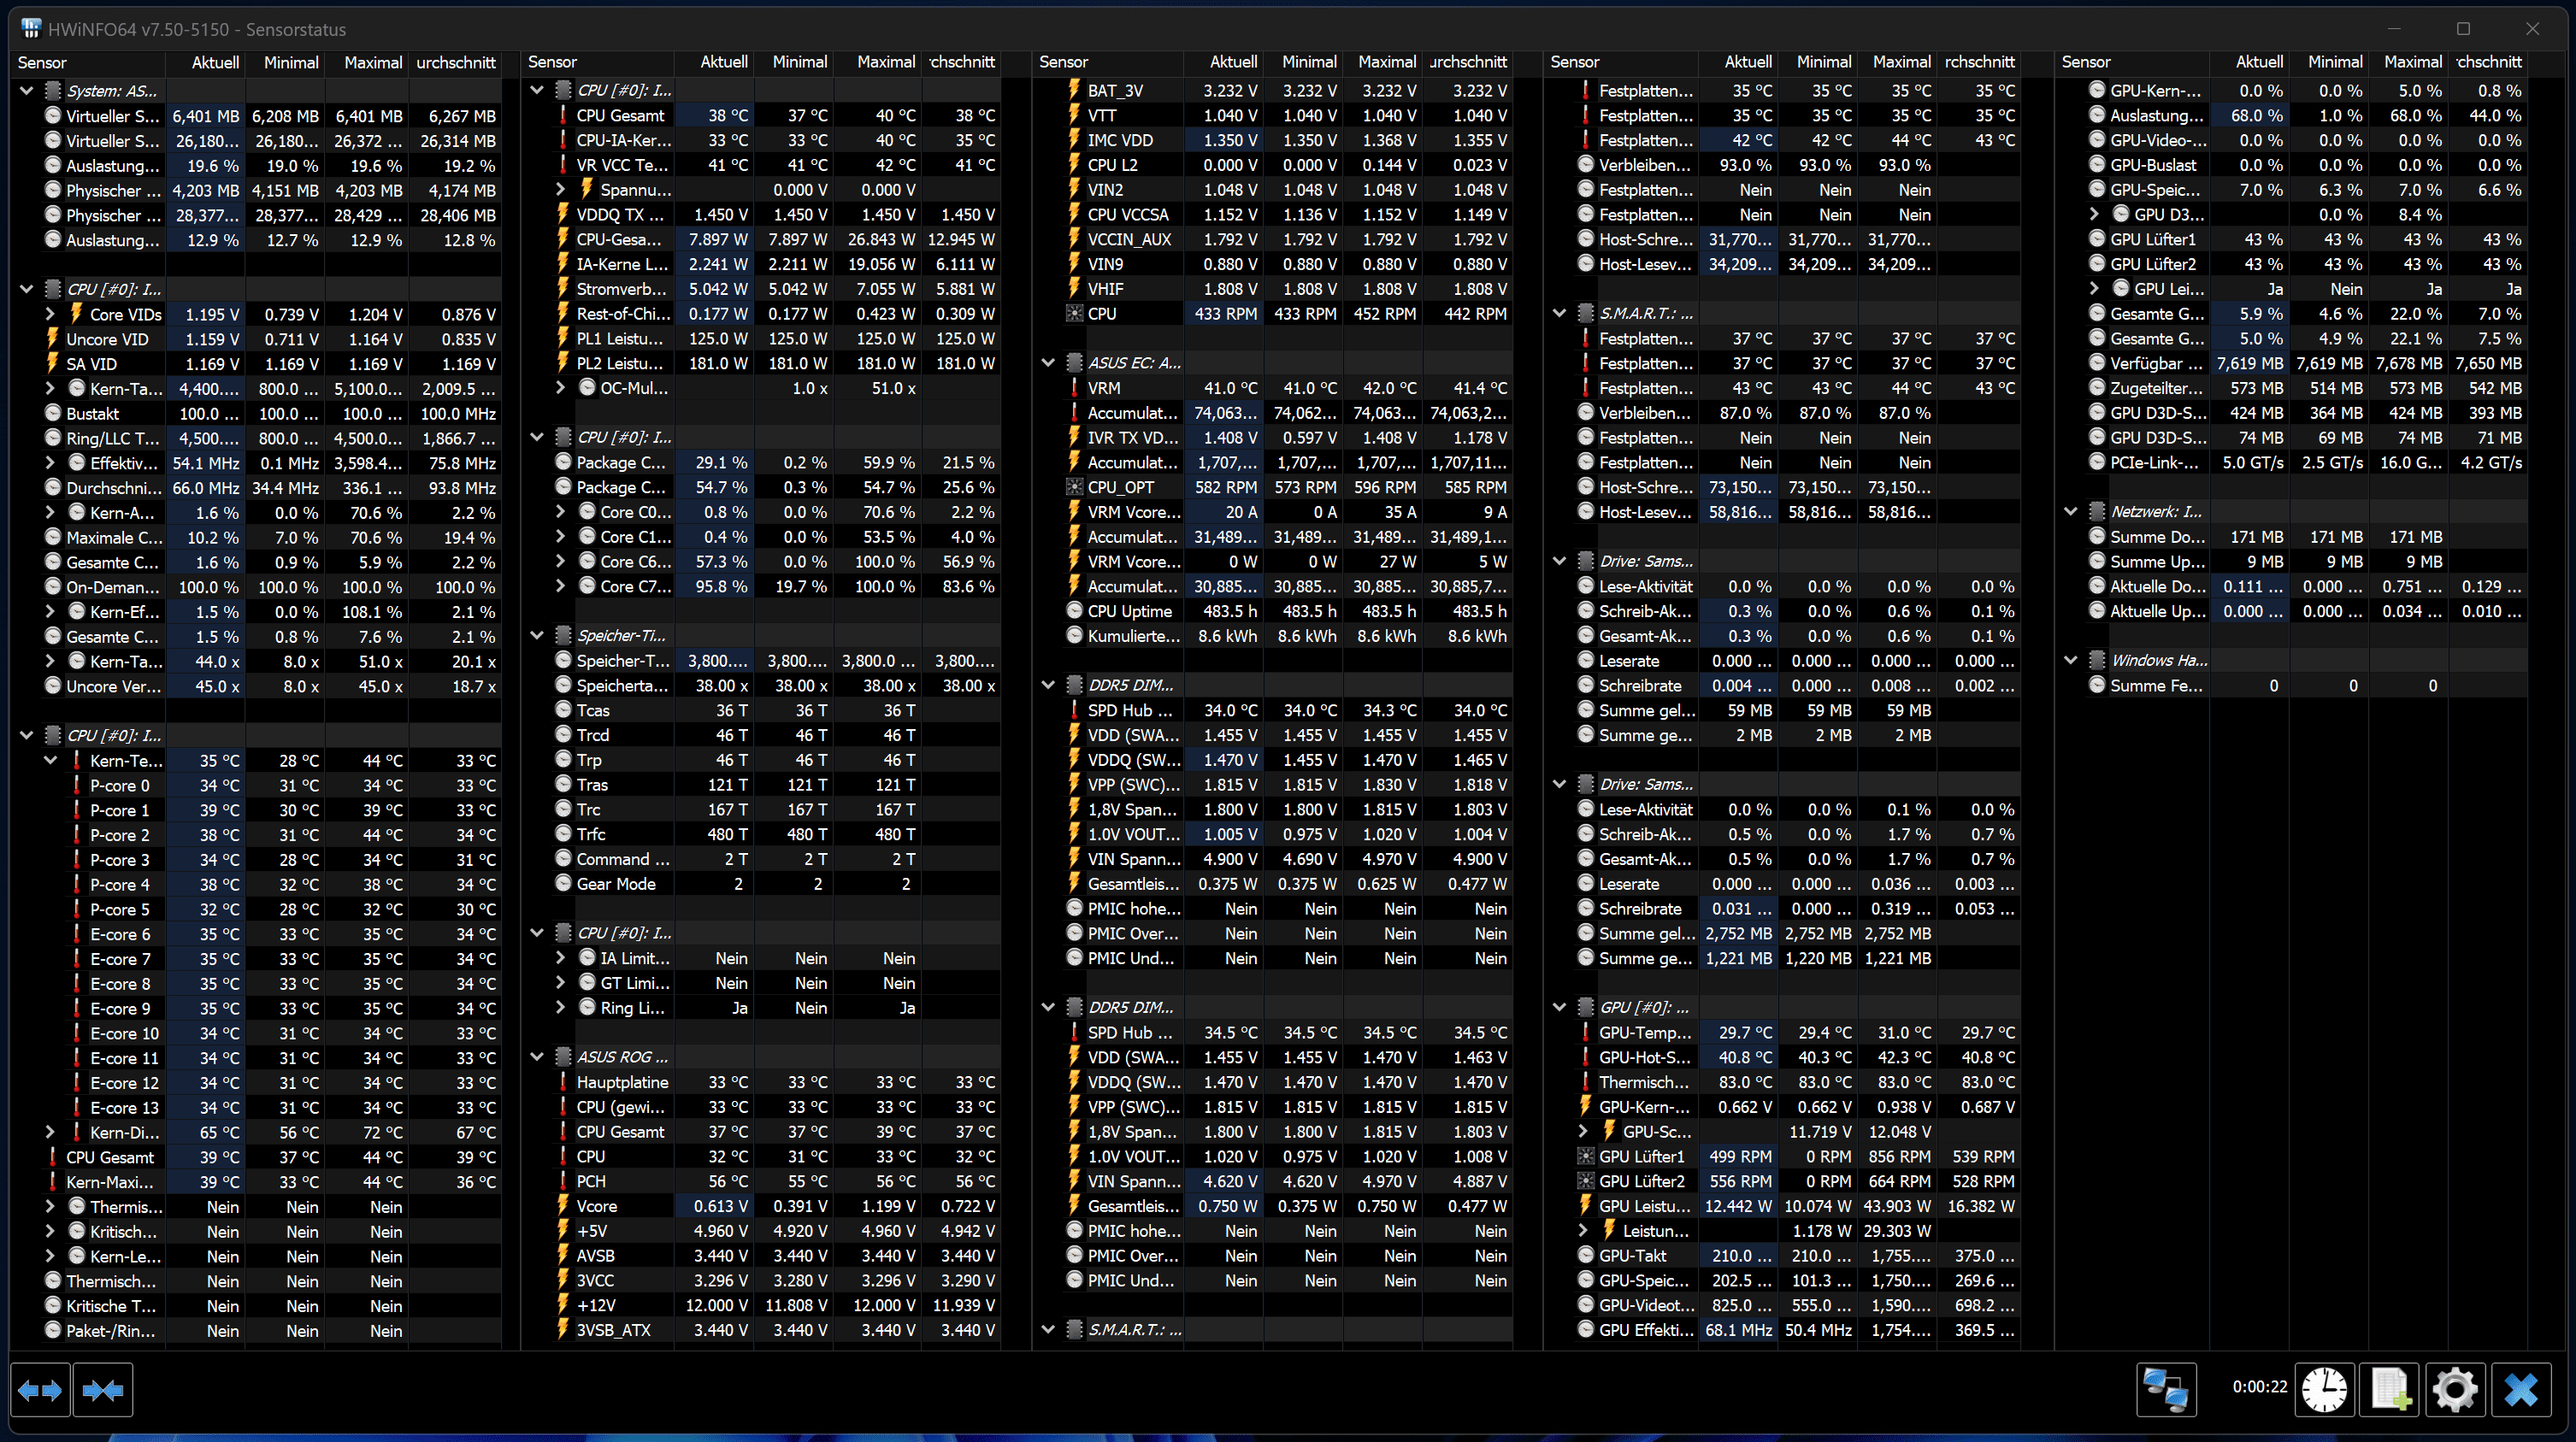Click the clock icon beside Bustakt

coord(53,413)
